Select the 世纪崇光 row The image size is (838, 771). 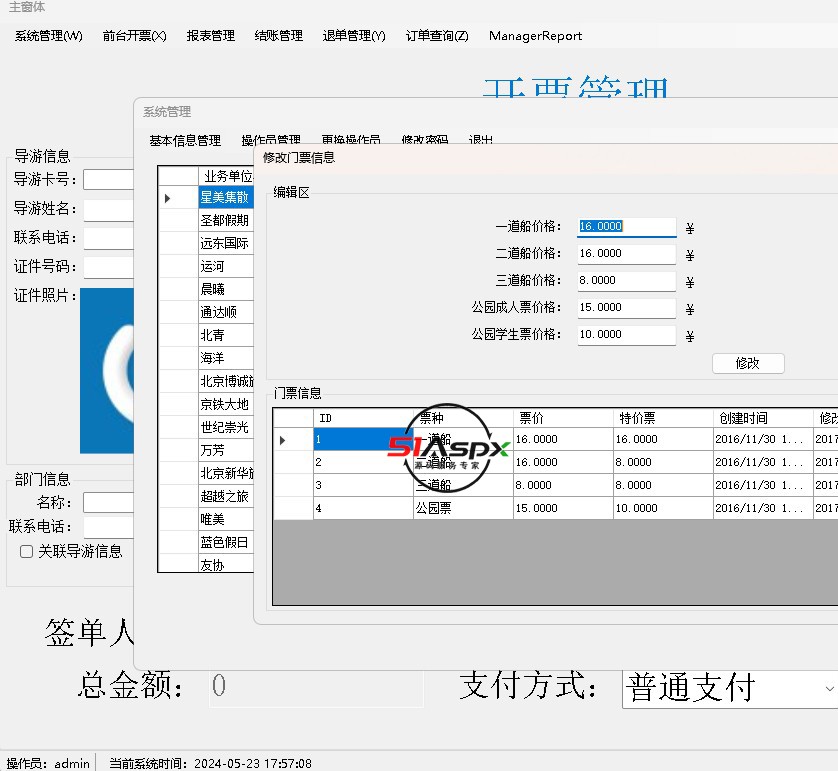(x=226, y=427)
